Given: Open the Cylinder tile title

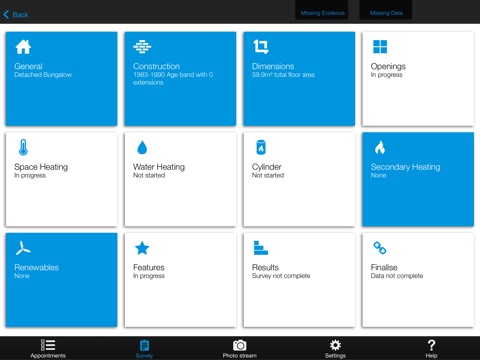Looking at the screenshot, I should click(x=267, y=167).
